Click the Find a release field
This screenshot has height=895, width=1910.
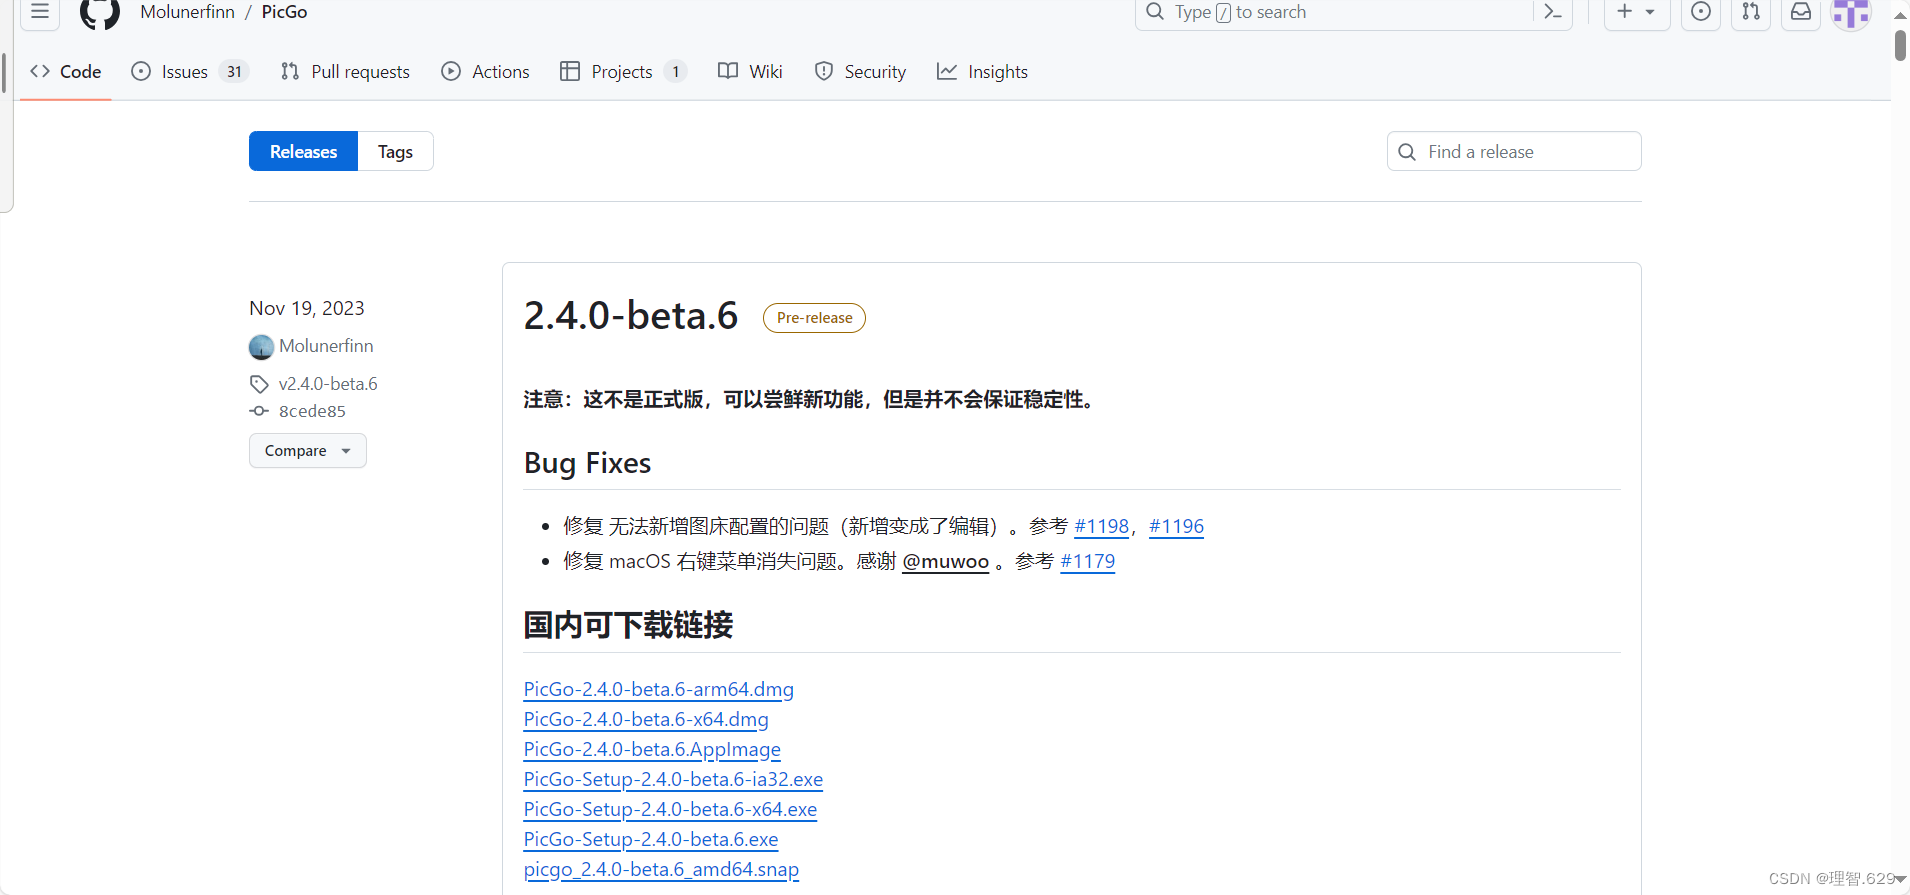pyautogui.click(x=1514, y=151)
